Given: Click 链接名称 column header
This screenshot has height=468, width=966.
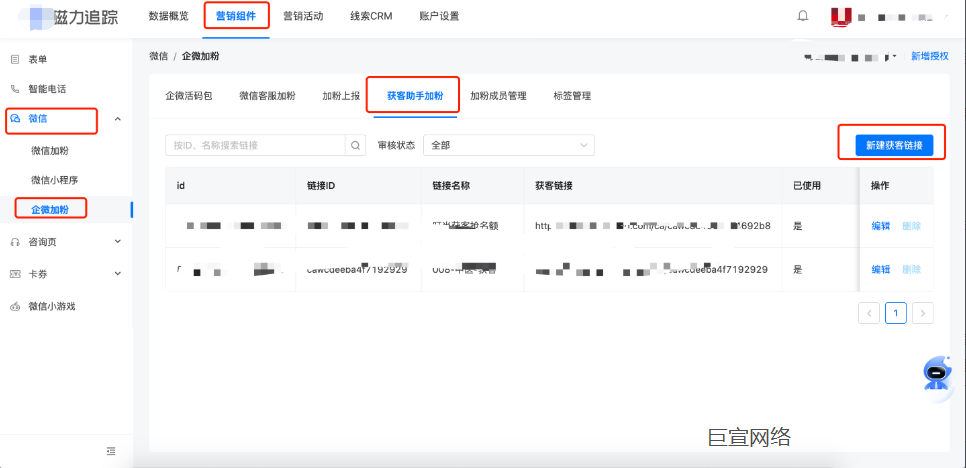Looking at the screenshot, I should click(451, 185).
